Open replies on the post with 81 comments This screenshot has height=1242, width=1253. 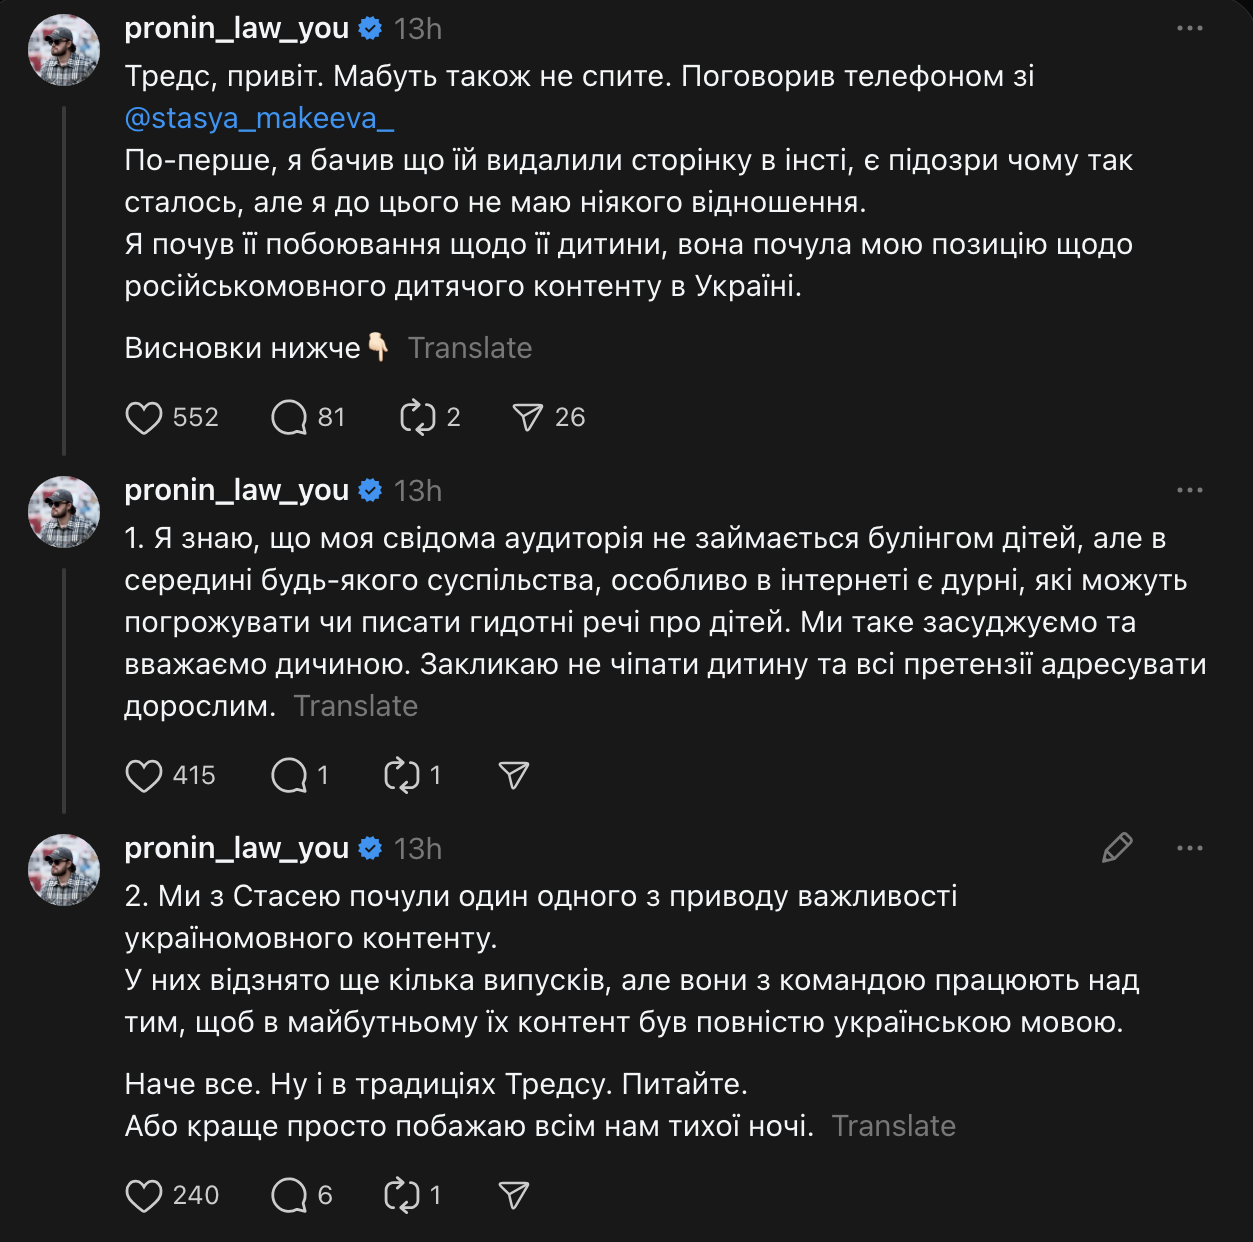tap(289, 417)
